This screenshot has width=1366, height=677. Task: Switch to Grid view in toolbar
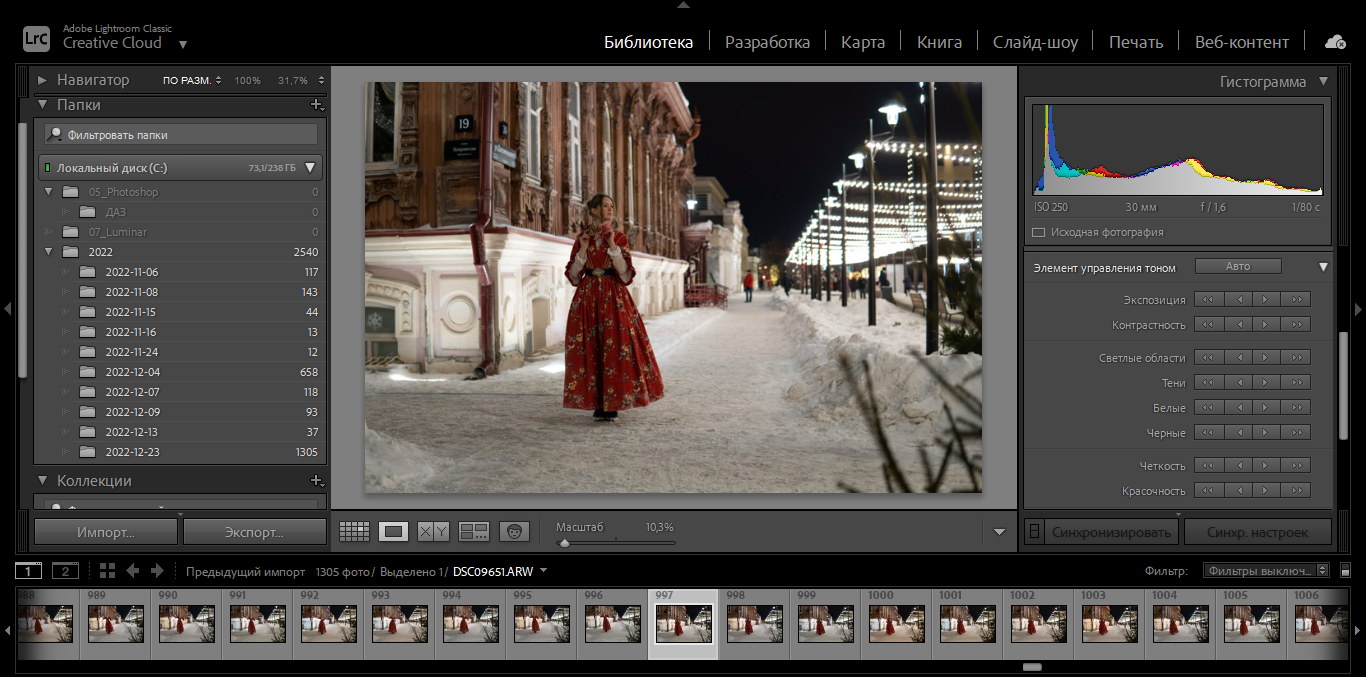click(x=354, y=532)
